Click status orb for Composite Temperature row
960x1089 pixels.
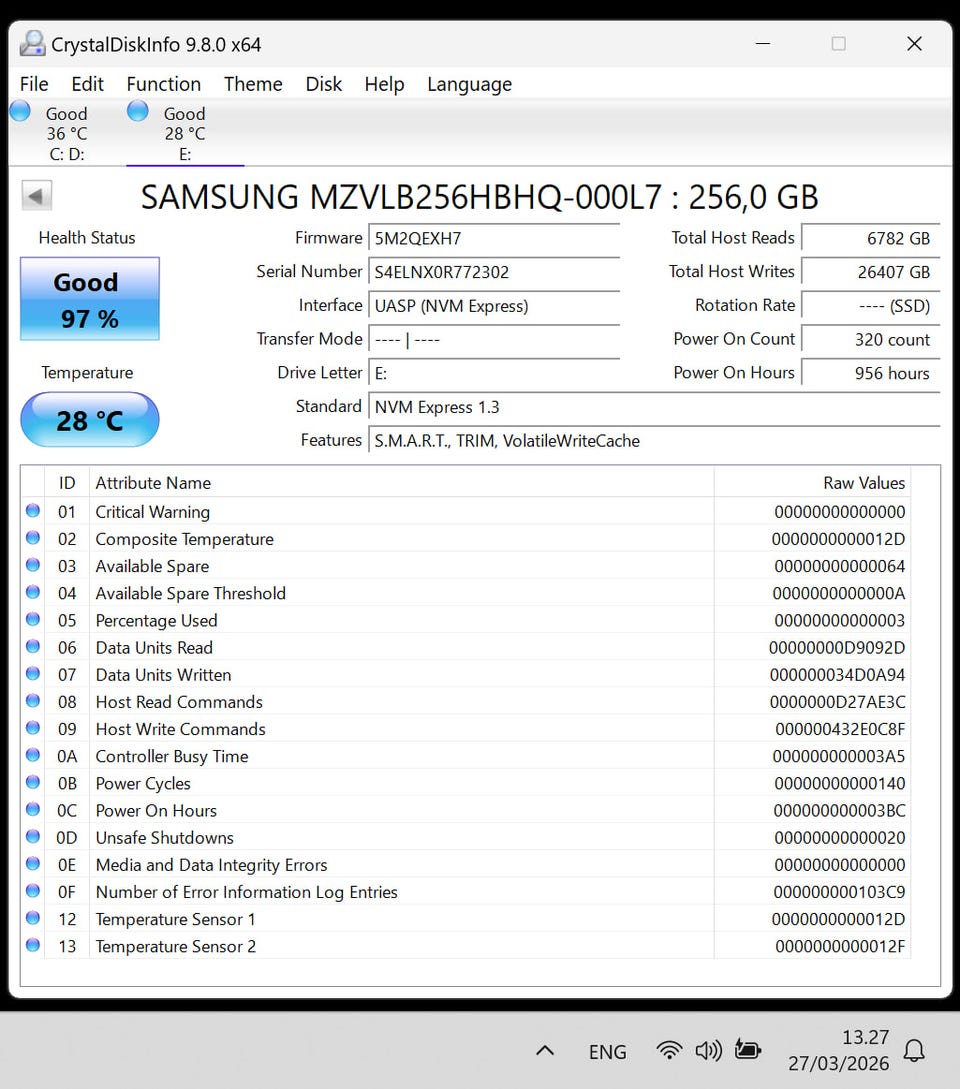click(33, 538)
